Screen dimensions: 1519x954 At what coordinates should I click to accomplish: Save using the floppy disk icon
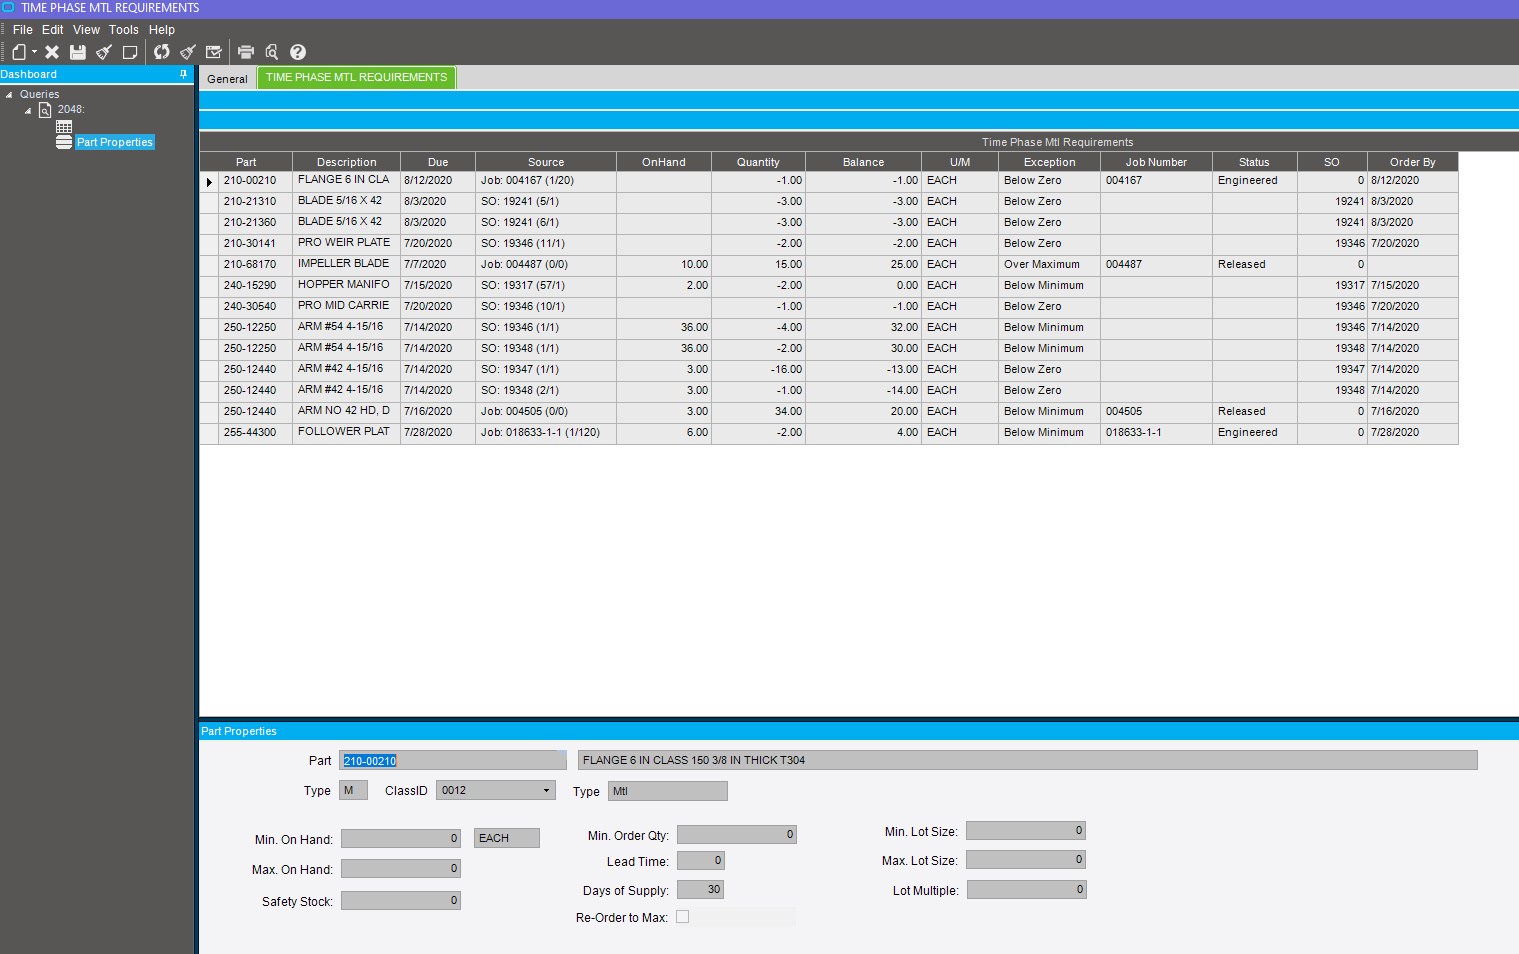click(x=77, y=52)
